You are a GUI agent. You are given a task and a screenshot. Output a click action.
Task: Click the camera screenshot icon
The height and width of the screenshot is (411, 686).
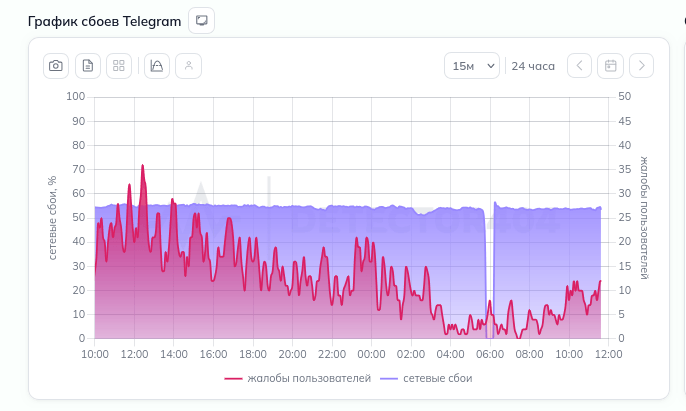57,66
